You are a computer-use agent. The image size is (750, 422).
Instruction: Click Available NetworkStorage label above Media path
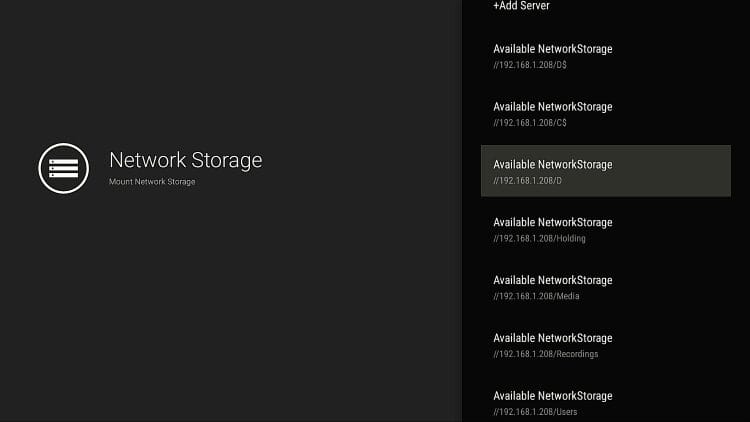coord(552,281)
